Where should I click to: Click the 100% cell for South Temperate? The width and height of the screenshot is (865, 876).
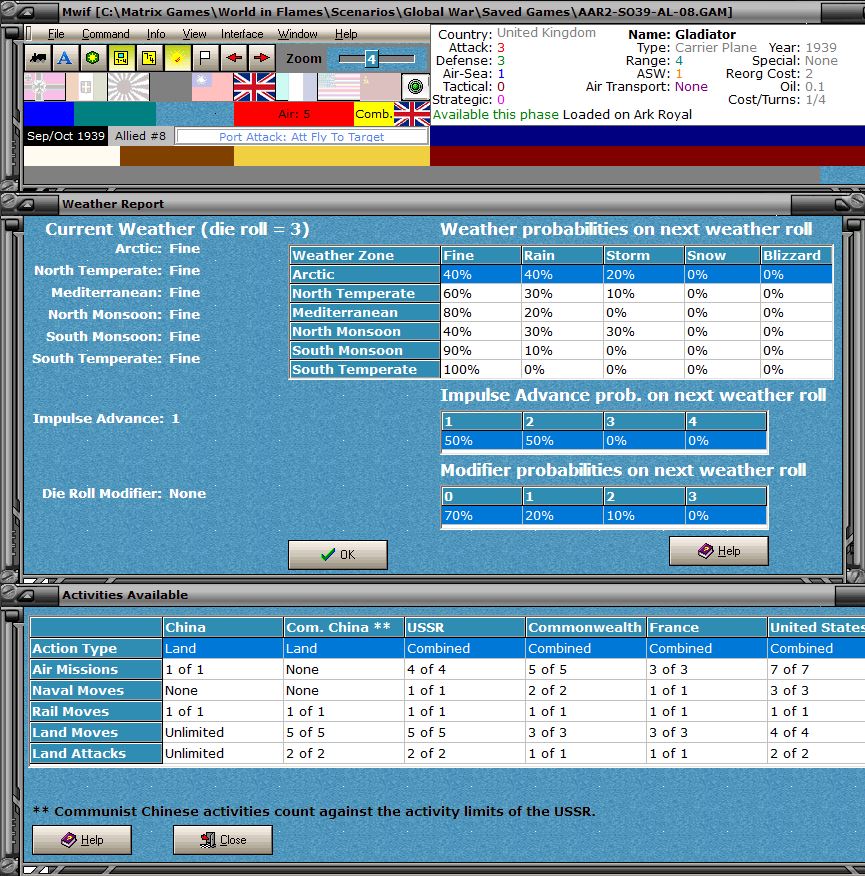click(x=481, y=369)
